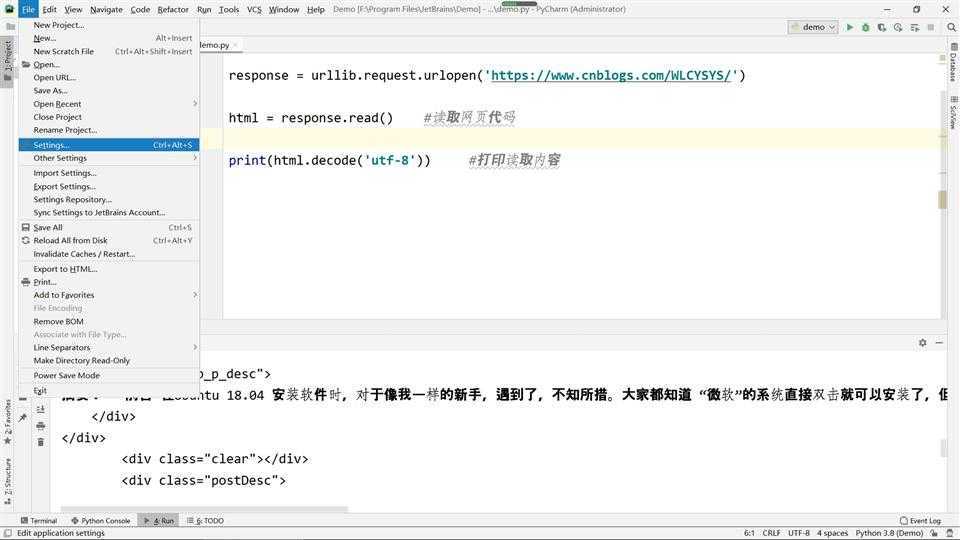Image resolution: width=960 pixels, height=540 pixels.
Task: Open the Database tool window
Action: 953,62
